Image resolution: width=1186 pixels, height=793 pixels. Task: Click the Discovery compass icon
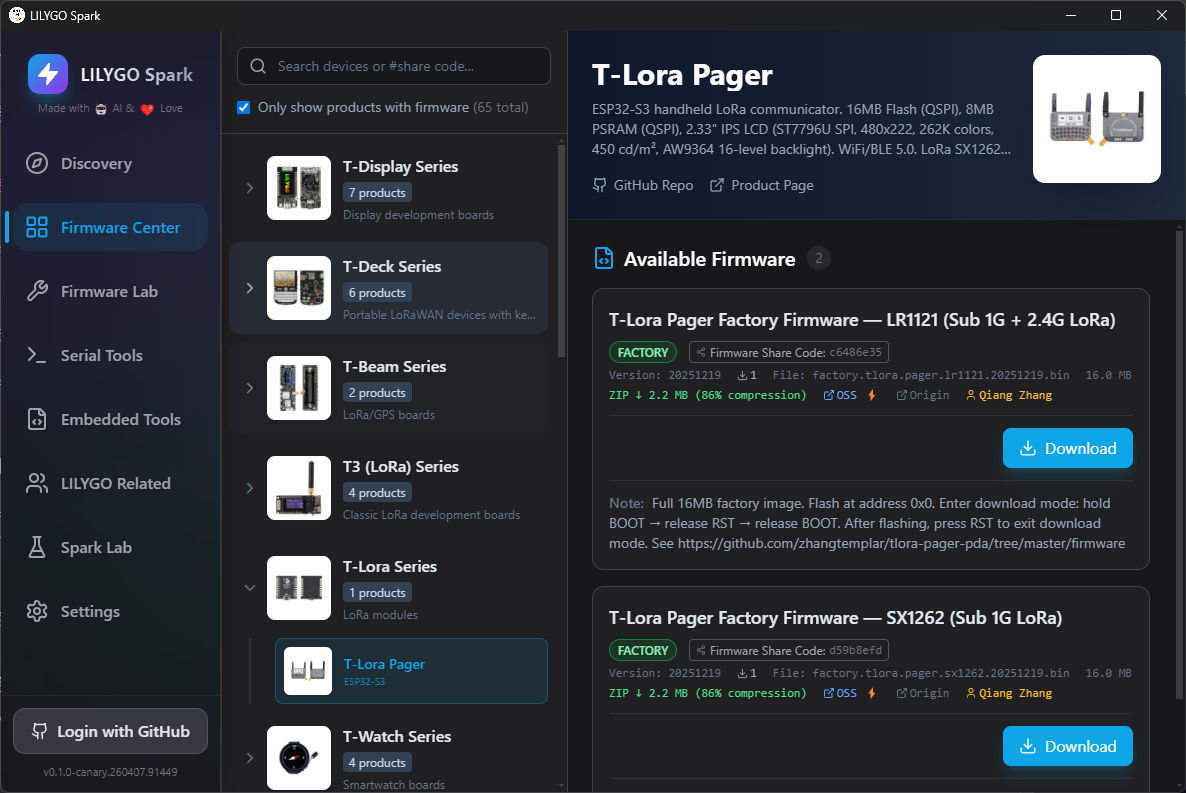tap(37, 164)
